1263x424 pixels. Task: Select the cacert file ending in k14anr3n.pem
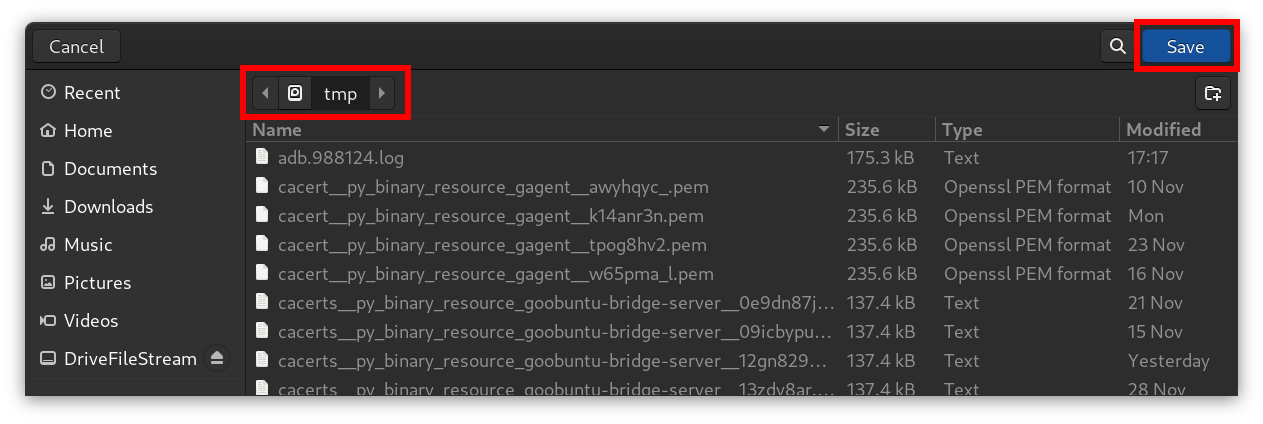tap(490, 216)
